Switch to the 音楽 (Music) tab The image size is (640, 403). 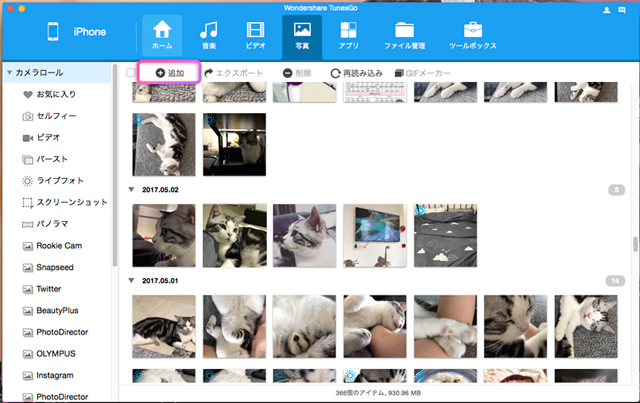coord(209,36)
